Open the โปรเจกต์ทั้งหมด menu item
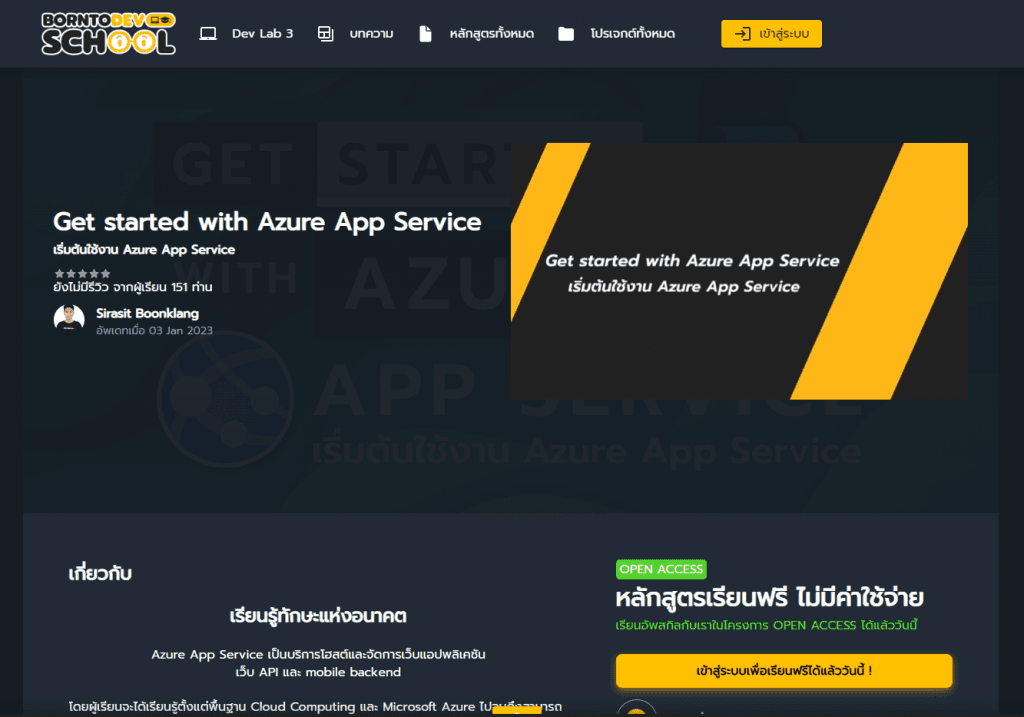Screen dimensions: 1024x717 [x=632, y=33]
